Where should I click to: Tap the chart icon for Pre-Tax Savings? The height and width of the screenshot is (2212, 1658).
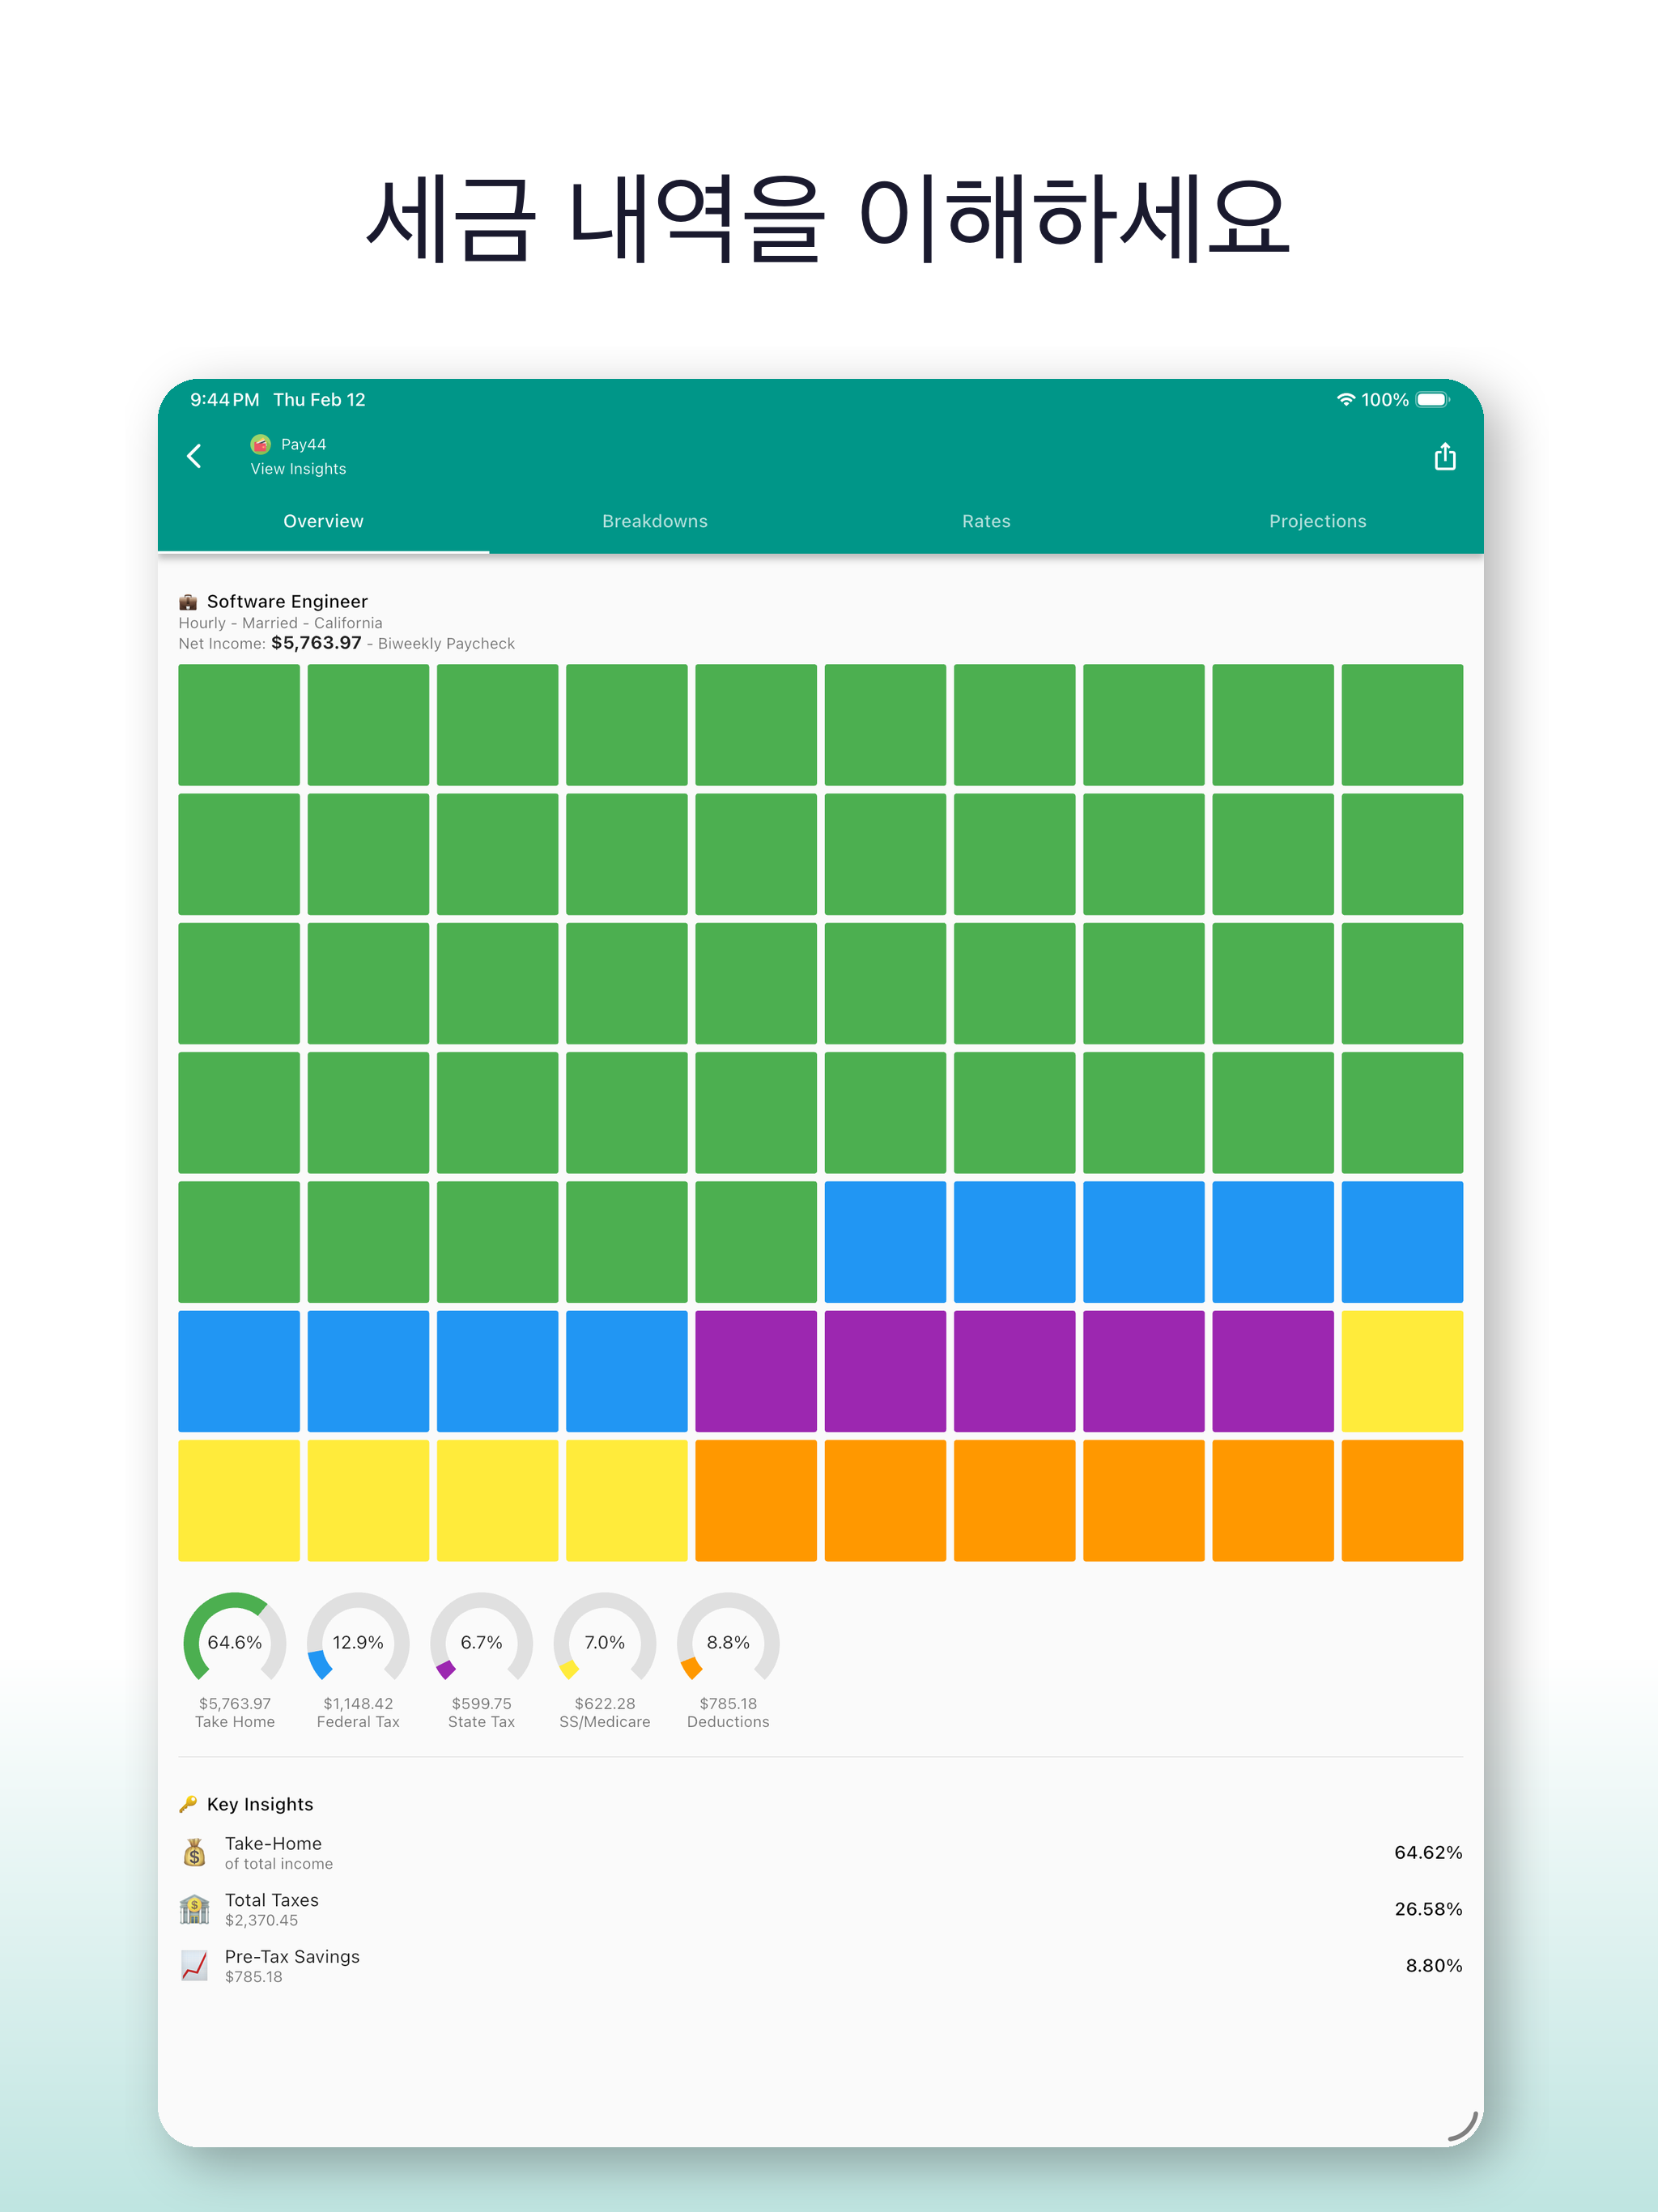coord(195,1966)
